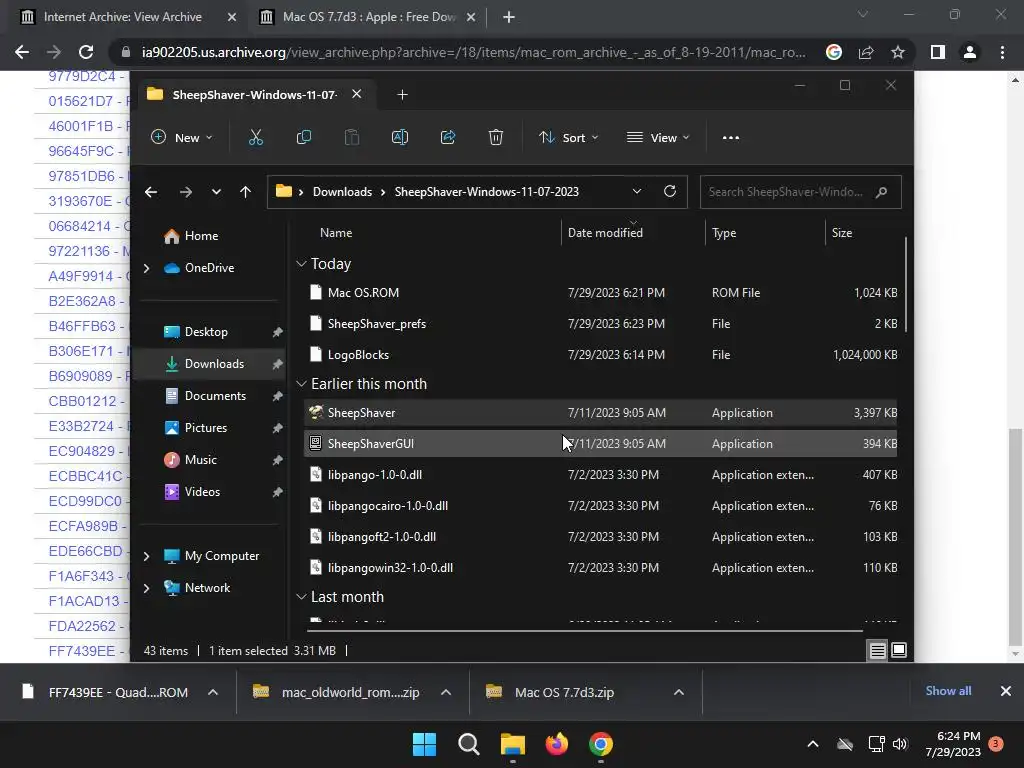Open the Chrome profile icon
The image size is (1024, 768).
point(970,52)
